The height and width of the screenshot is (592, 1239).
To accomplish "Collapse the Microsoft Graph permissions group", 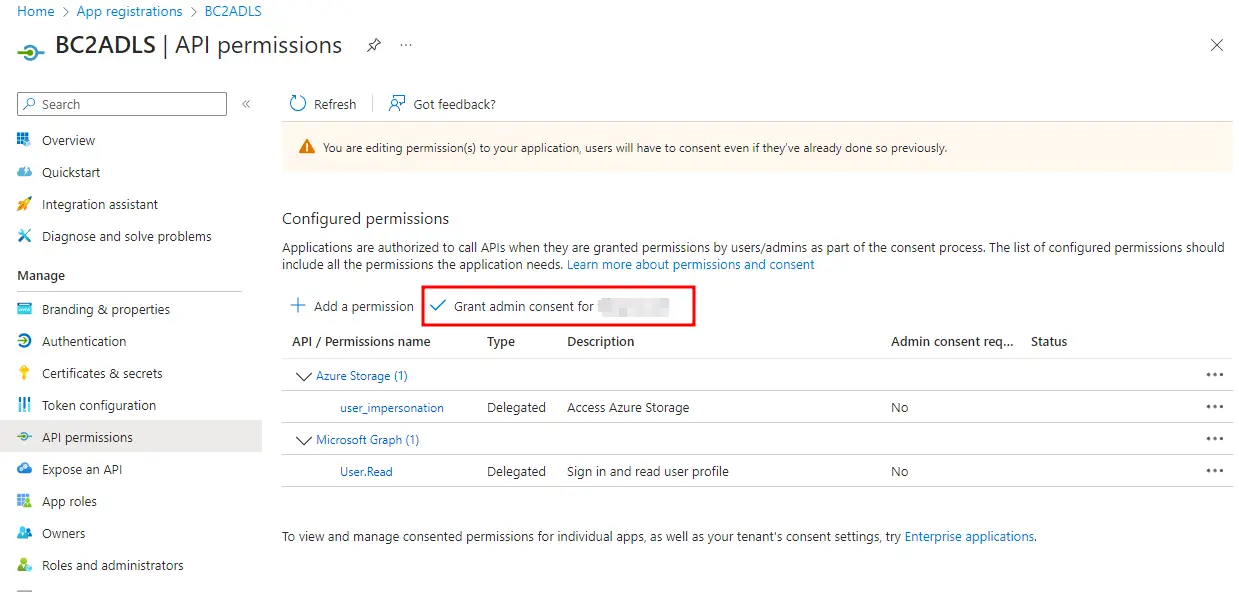I will [303, 440].
